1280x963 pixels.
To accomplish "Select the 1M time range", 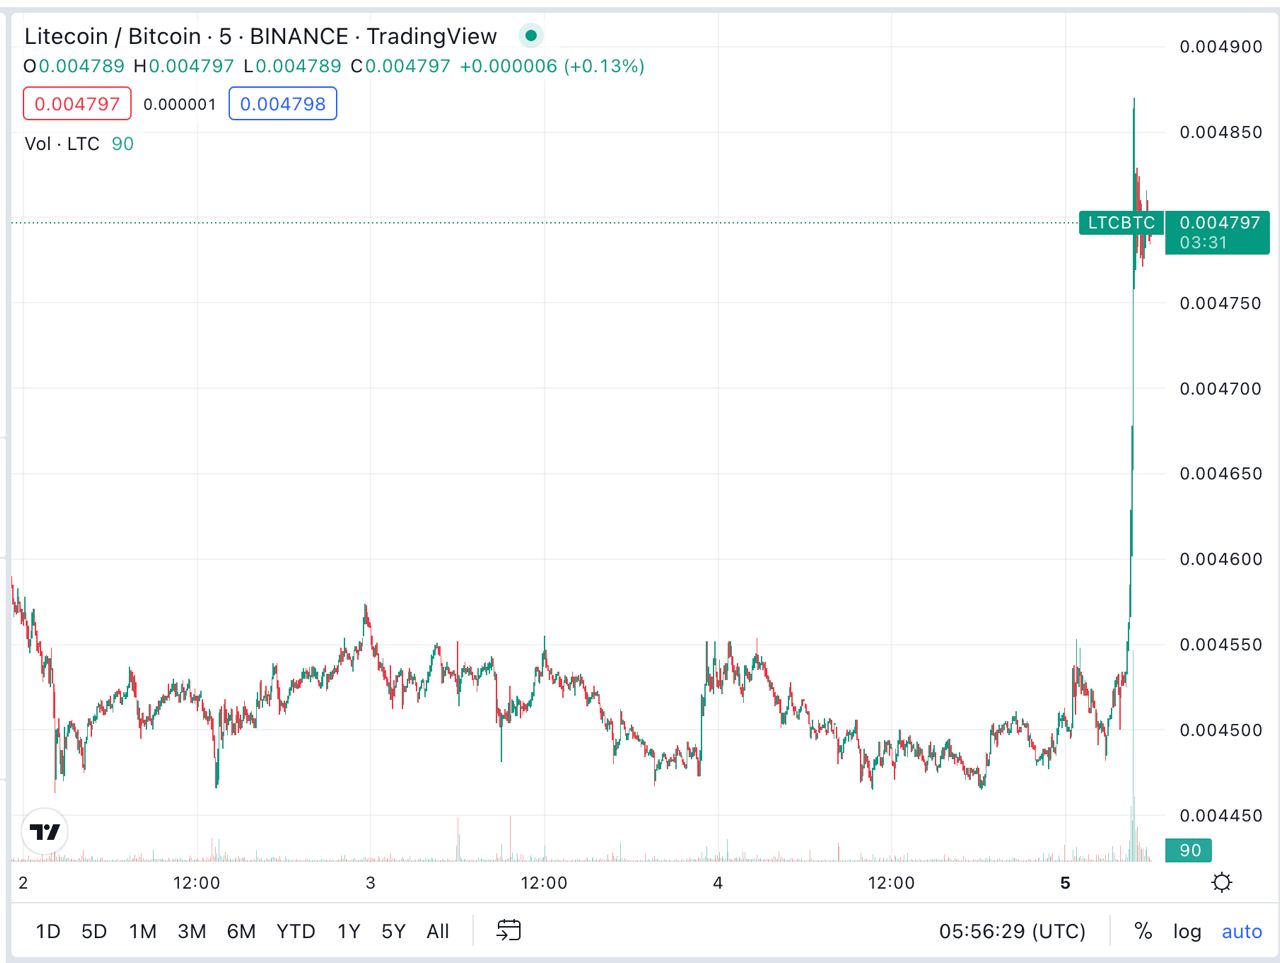I will [143, 931].
